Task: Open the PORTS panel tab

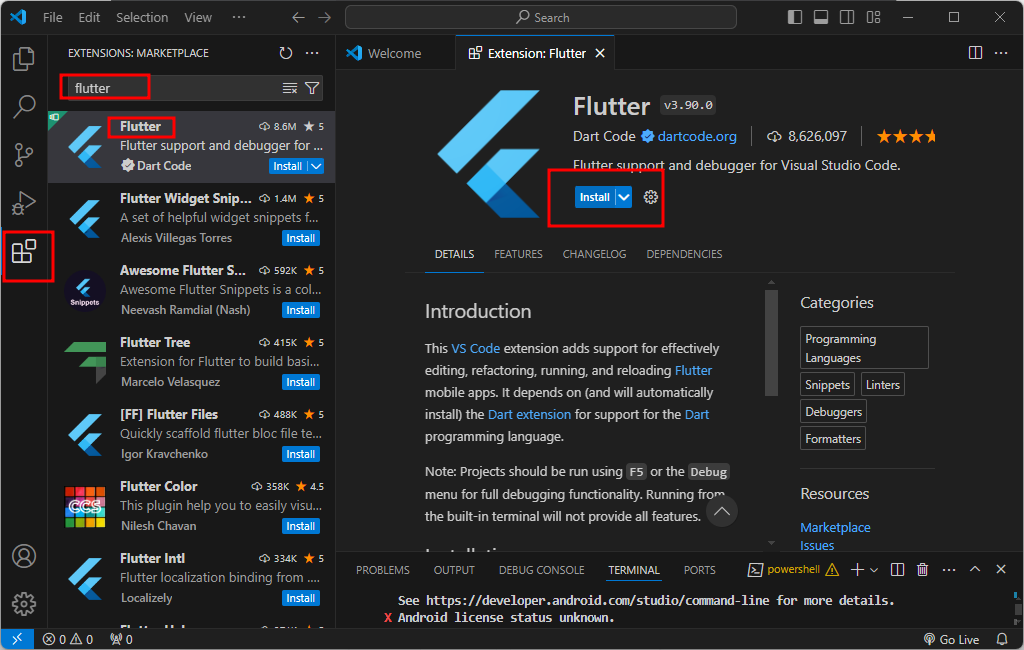Action: 699,570
